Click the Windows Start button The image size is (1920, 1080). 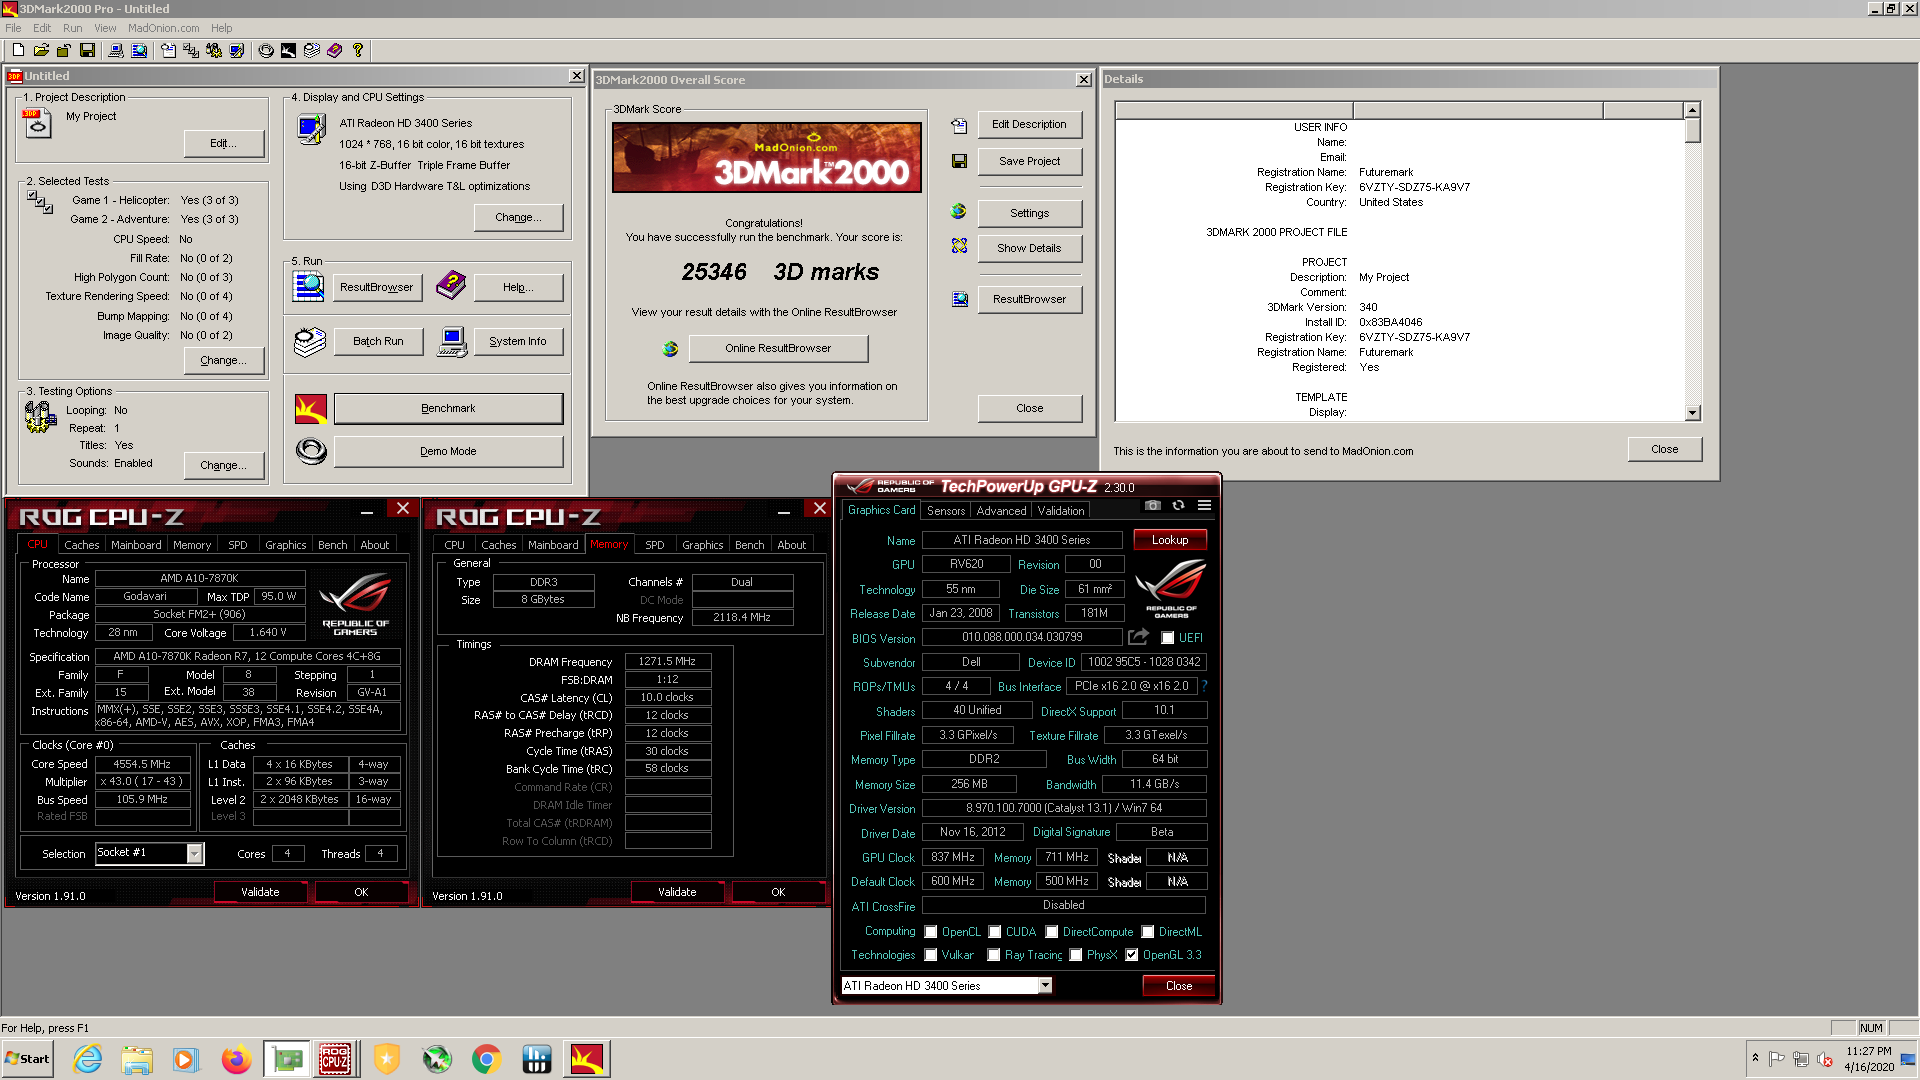click(x=28, y=1059)
